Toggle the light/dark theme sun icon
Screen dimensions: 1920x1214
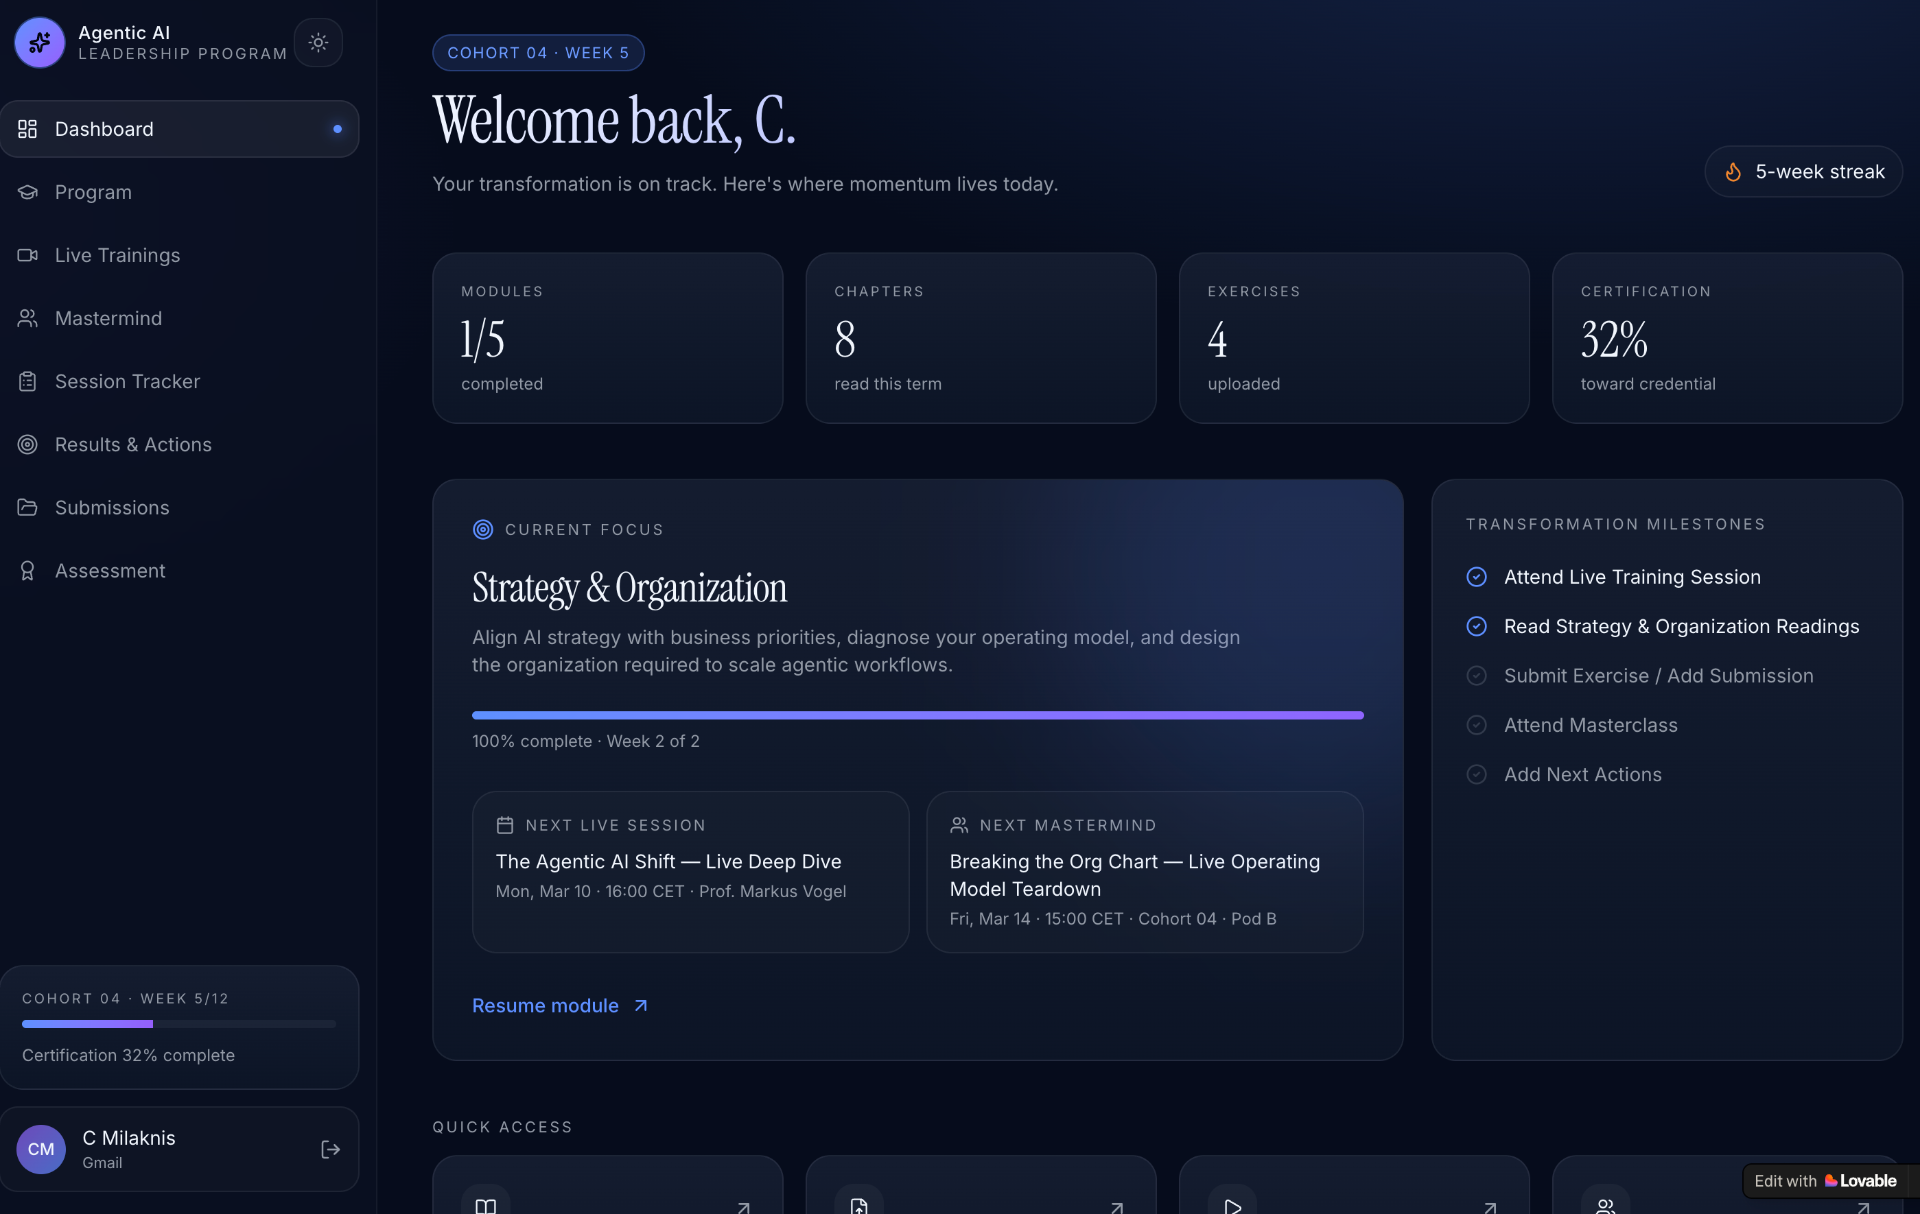[x=318, y=42]
